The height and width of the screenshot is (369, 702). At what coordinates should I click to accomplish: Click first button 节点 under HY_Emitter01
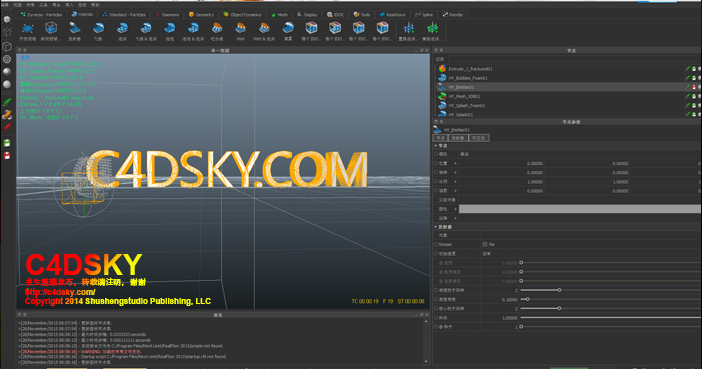[441, 138]
